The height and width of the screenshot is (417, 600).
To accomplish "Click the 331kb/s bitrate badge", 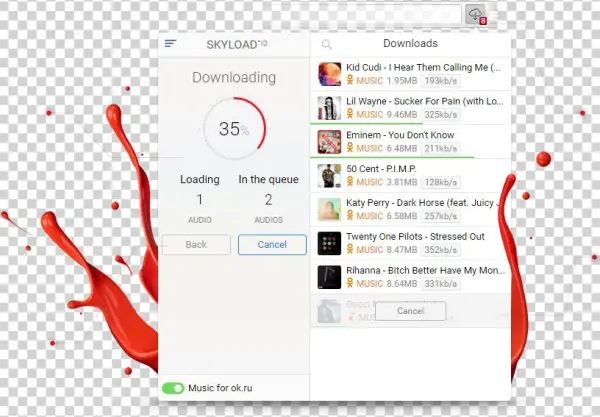I will pos(440,284).
